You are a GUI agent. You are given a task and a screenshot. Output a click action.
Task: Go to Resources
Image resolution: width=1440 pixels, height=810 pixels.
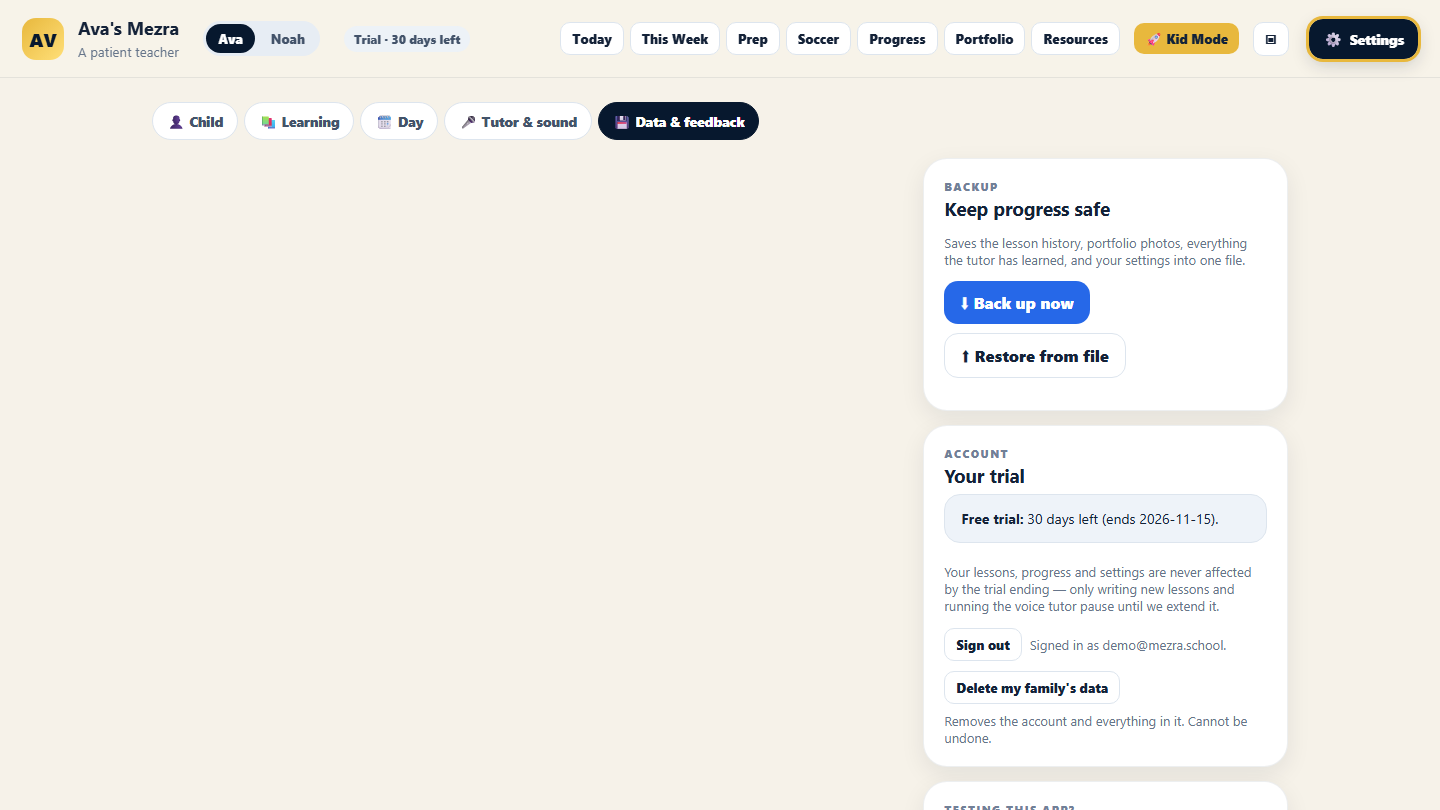1075,39
